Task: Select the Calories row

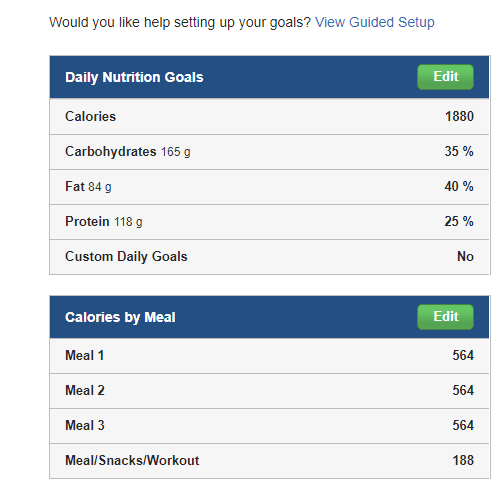Action: (269, 116)
